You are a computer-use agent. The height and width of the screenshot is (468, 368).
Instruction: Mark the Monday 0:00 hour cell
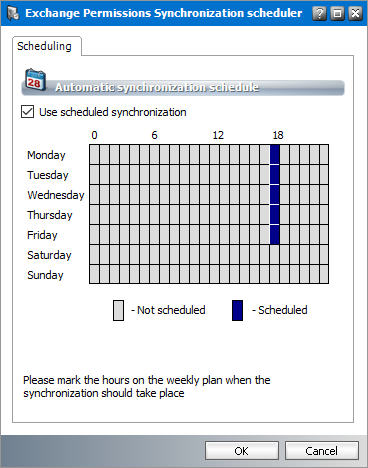(x=95, y=155)
